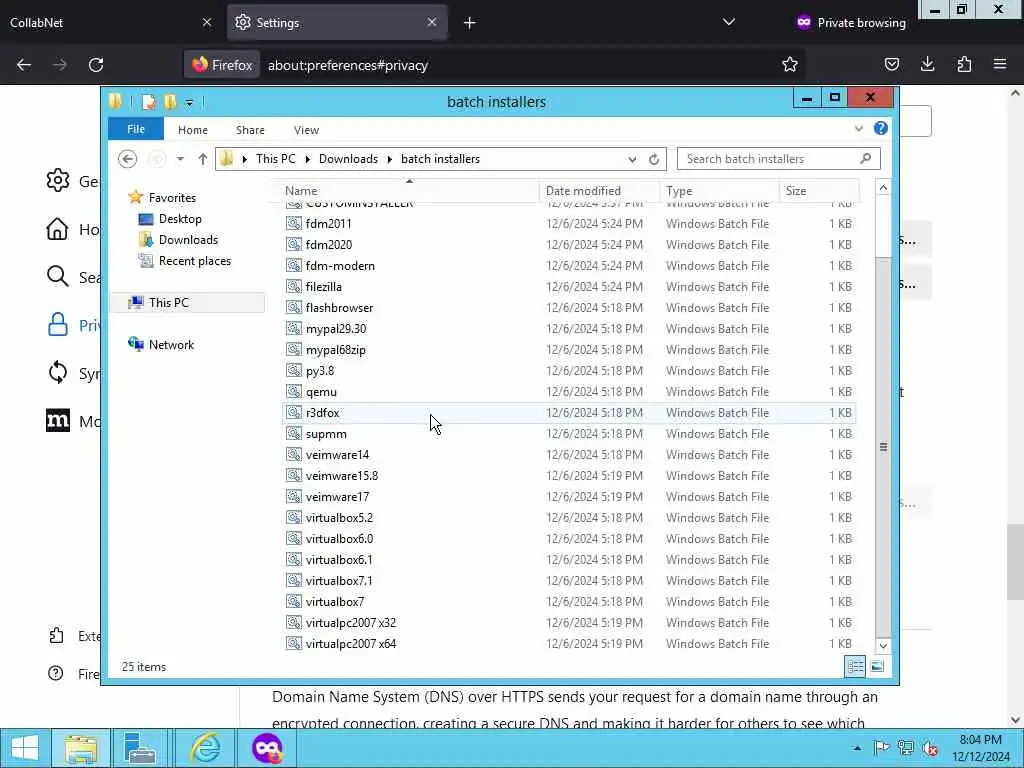Open Firefox hamburger application menu
Viewport: 1024px width, 768px height.
click(x=1000, y=64)
